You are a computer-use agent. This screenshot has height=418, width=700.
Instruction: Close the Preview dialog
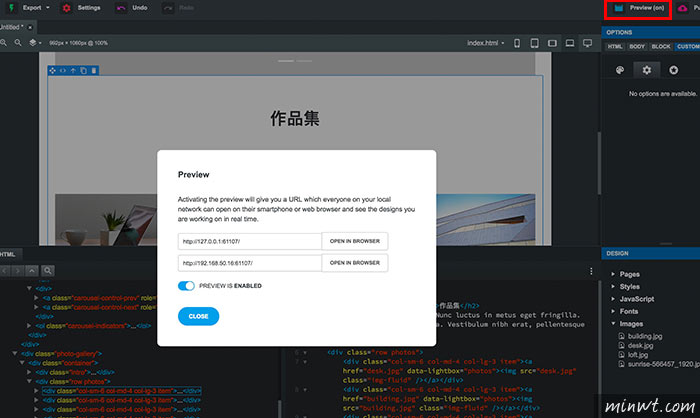click(x=198, y=316)
